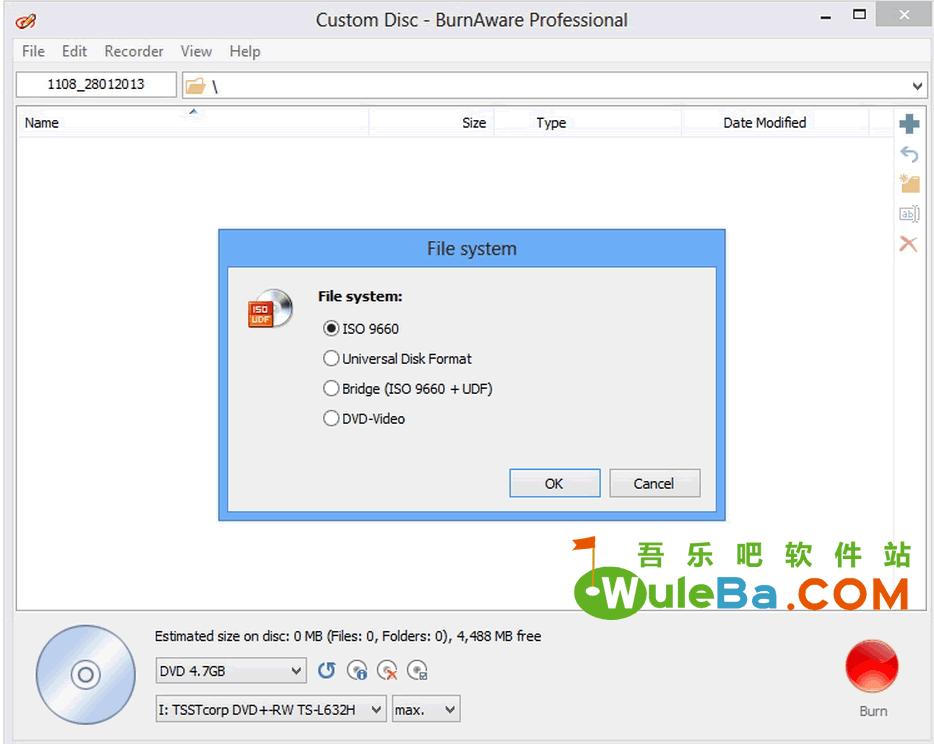
Task: Click the red X delete icon
Action: tap(908, 244)
